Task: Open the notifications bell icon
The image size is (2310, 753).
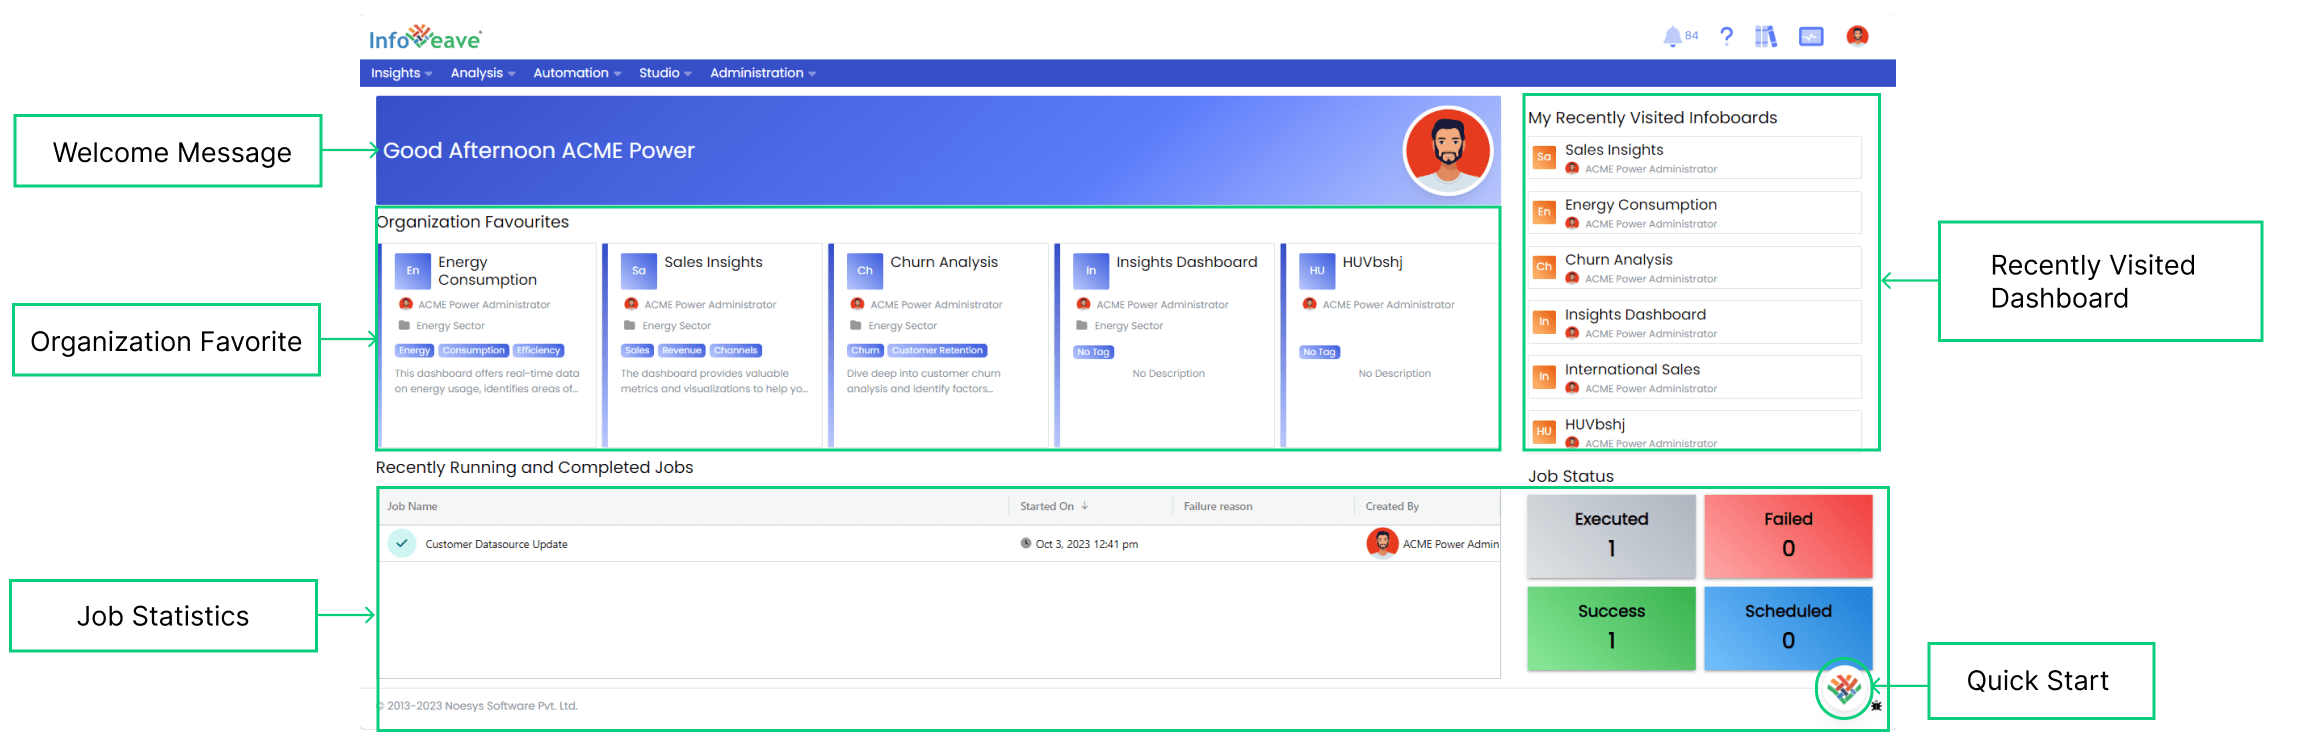Action: [x=1672, y=37]
